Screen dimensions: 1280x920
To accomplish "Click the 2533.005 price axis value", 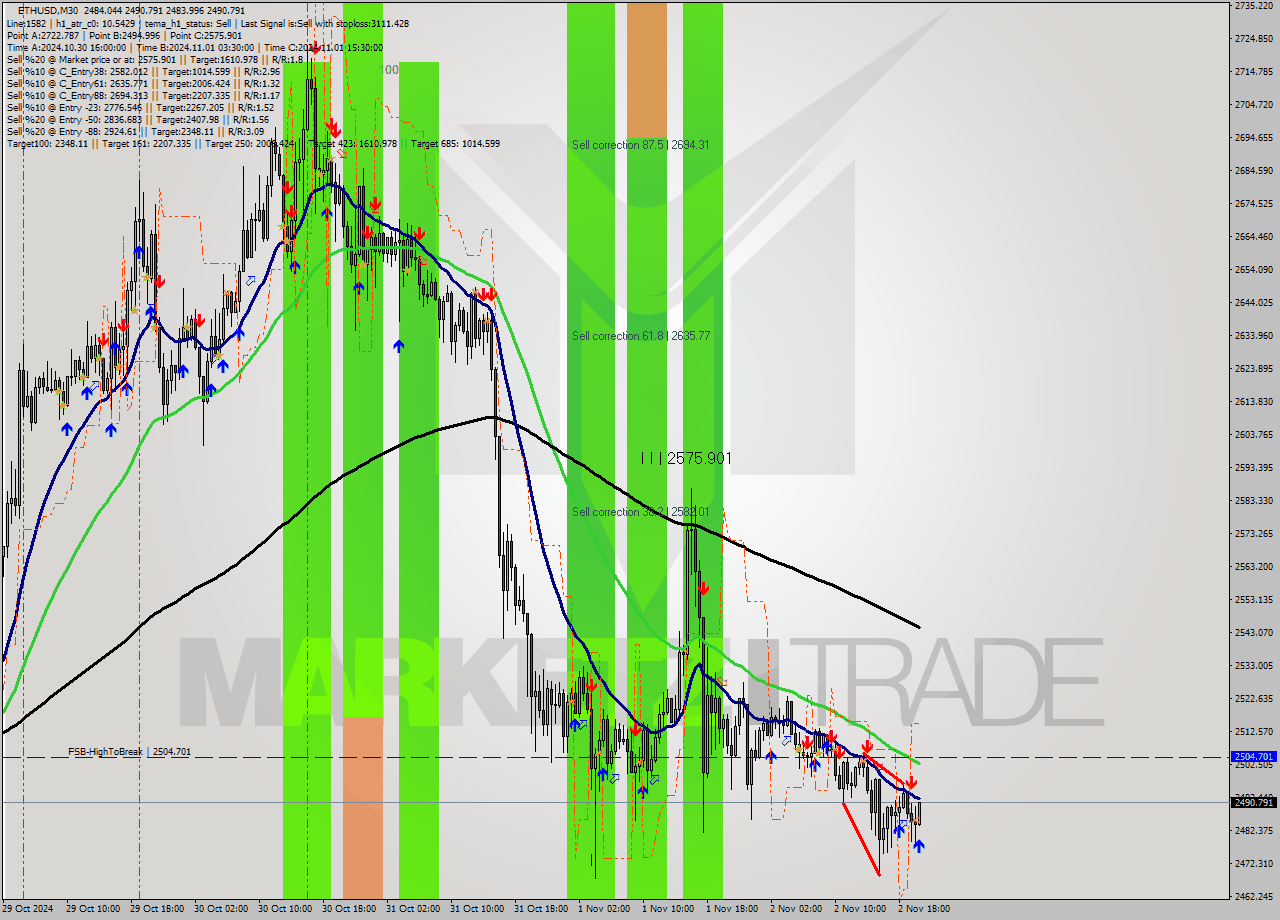I will click(x=1254, y=666).
